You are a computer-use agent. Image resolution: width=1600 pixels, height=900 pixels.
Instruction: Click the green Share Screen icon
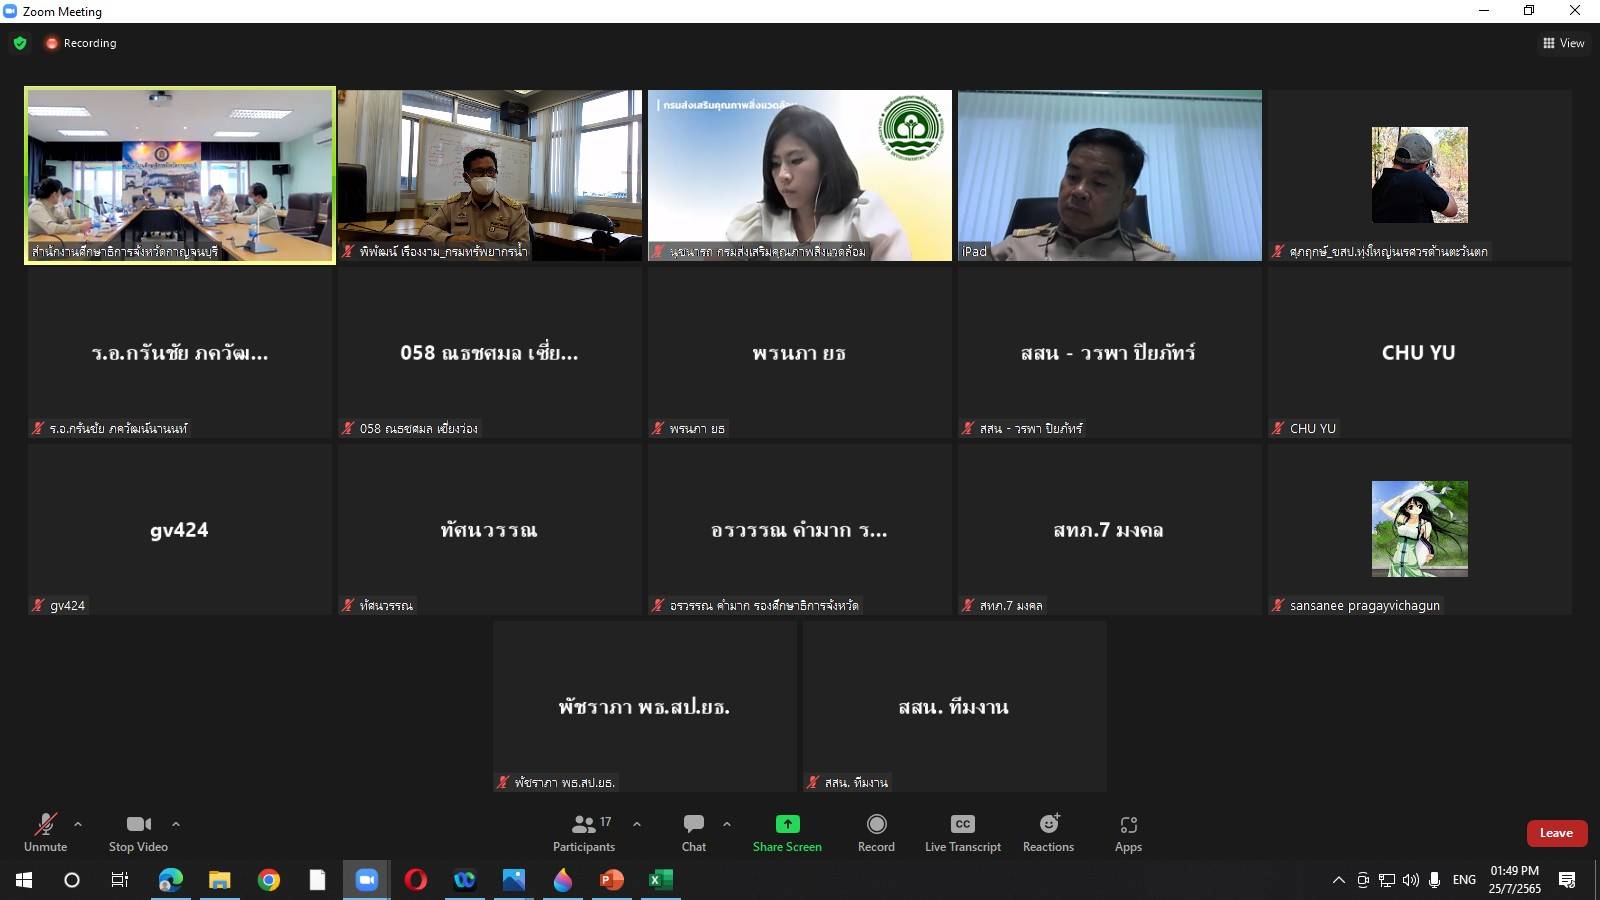click(787, 824)
